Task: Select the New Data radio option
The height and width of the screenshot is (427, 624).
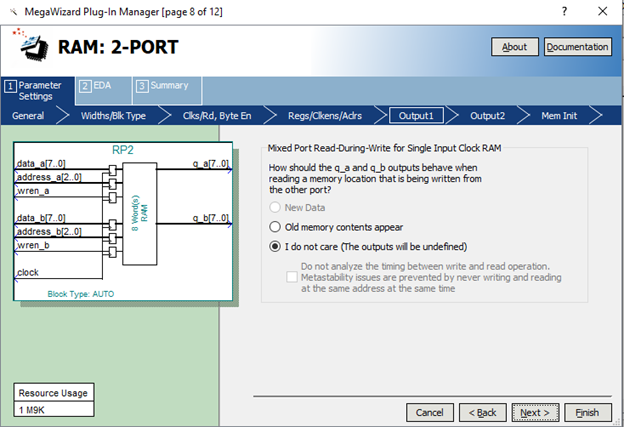Action: (276, 206)
